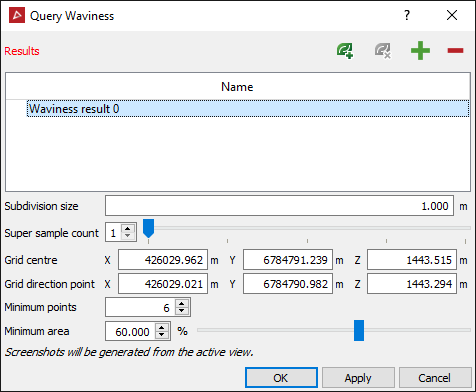
Task: Decrease Minimum points with down arrow
Action: [x=182, y=311]
